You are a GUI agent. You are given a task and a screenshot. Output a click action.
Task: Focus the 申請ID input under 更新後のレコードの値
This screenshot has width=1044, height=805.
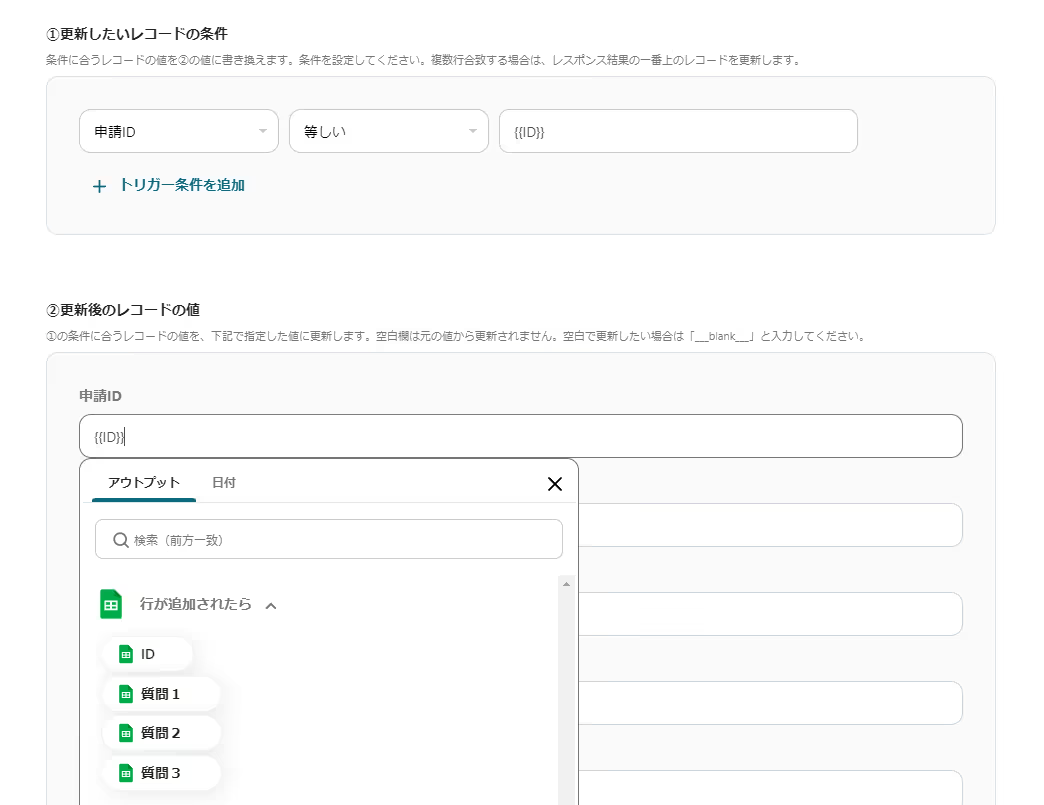pyautogui.click(x=520, y=436)
